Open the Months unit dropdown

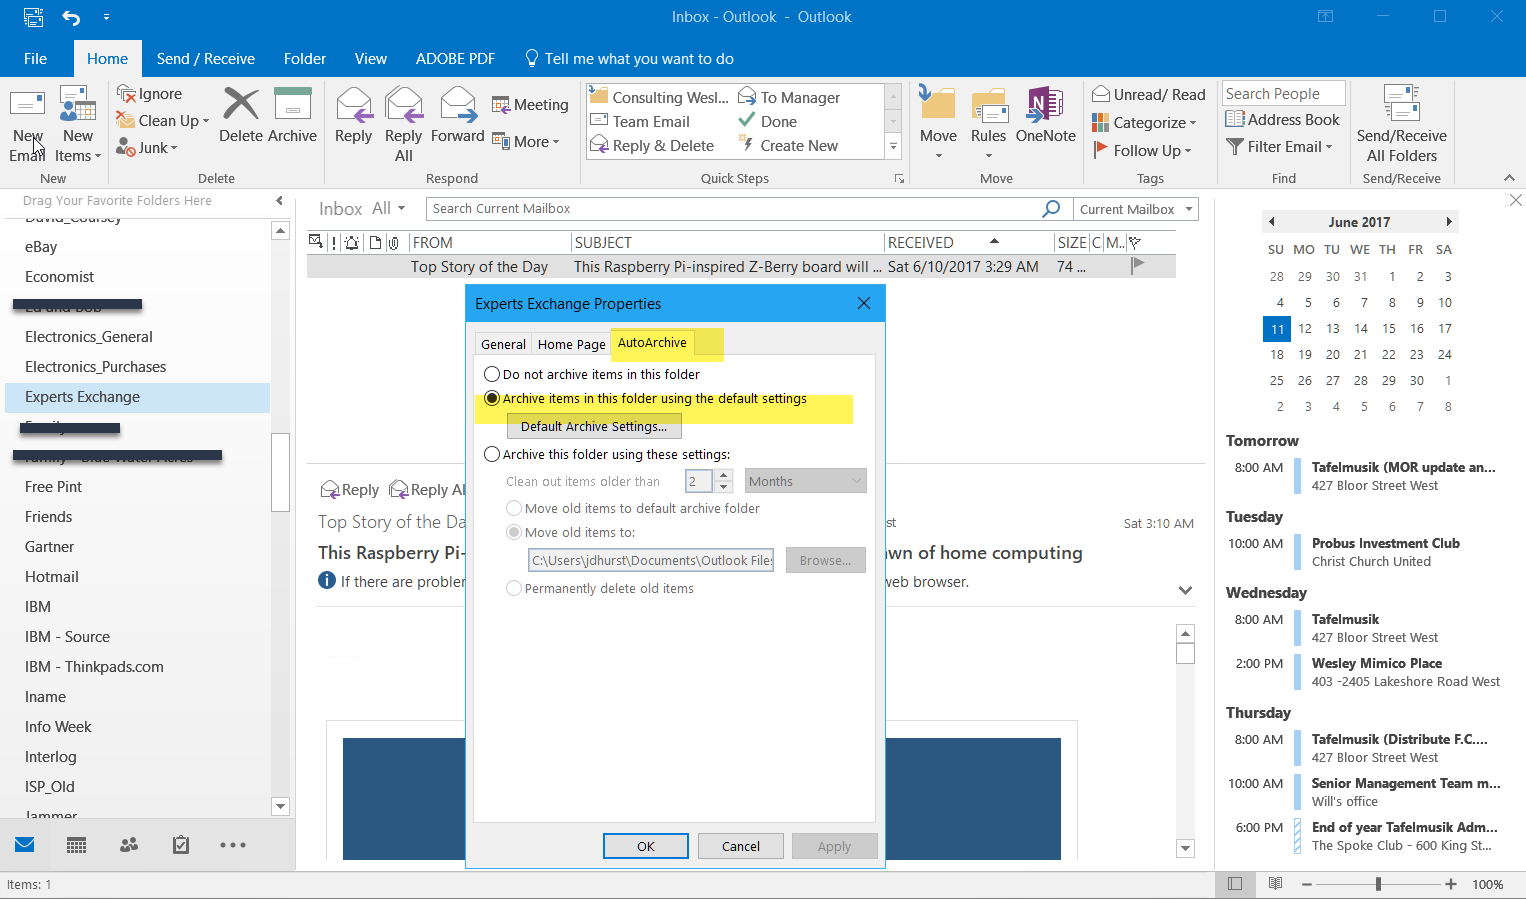coord(805,481)
